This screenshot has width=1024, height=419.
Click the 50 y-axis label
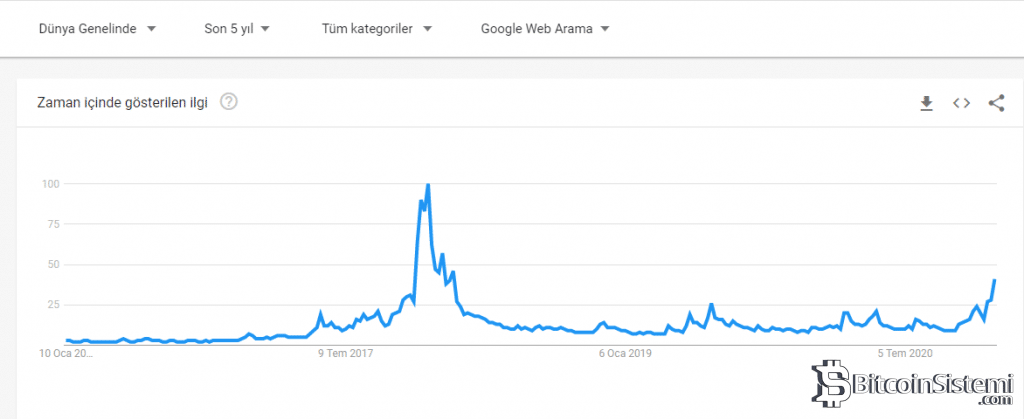(x=54, y=265)
